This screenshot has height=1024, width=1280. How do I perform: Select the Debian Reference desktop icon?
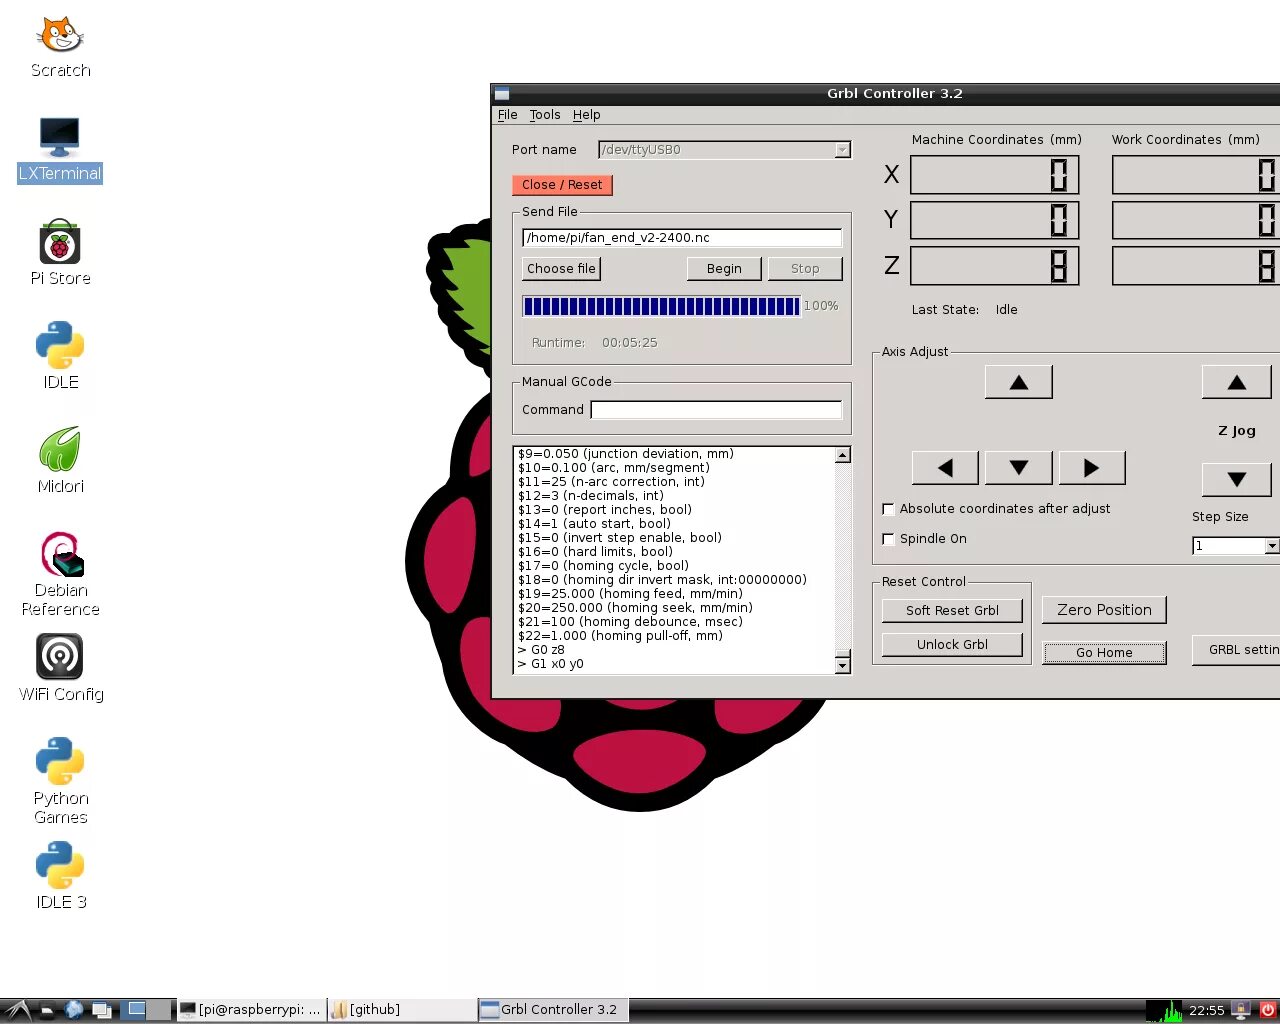pyautogui.click(x=60, y=573)
